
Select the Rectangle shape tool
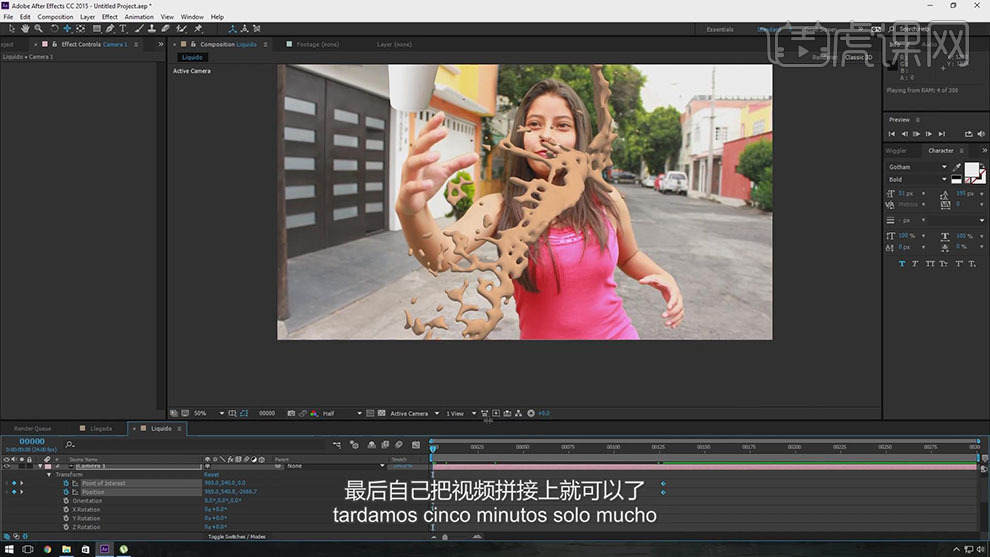[97, 28]
